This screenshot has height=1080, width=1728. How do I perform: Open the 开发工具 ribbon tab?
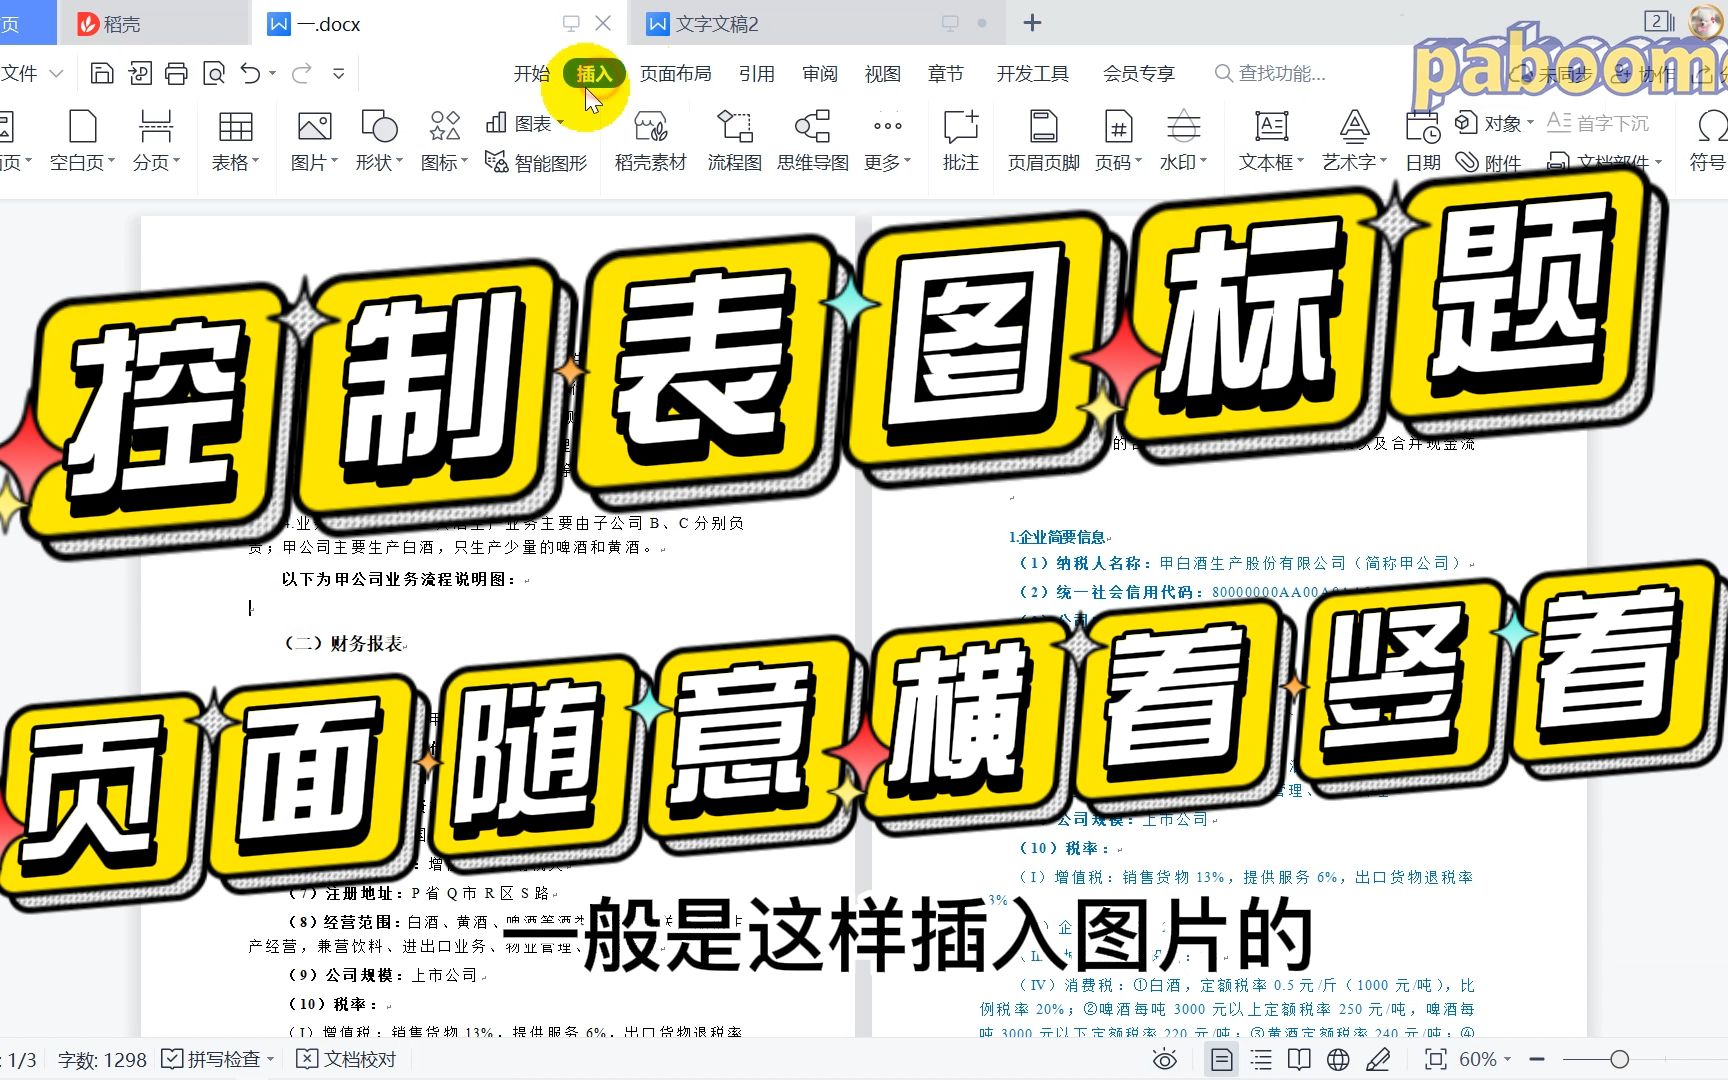[1033, 74]
